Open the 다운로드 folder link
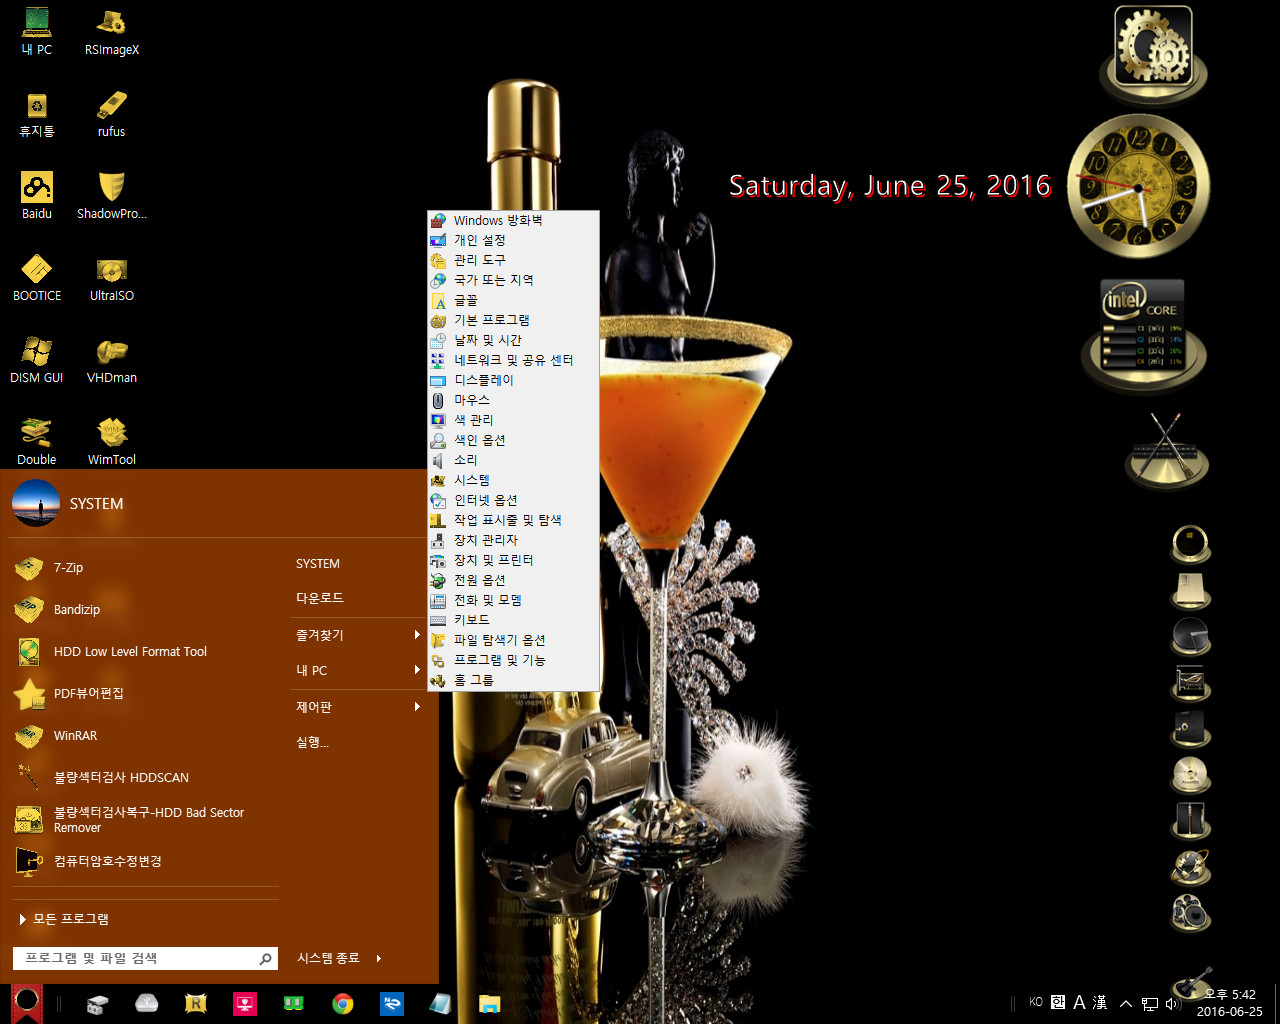The image size is (1280, 1024). (319, 598)
